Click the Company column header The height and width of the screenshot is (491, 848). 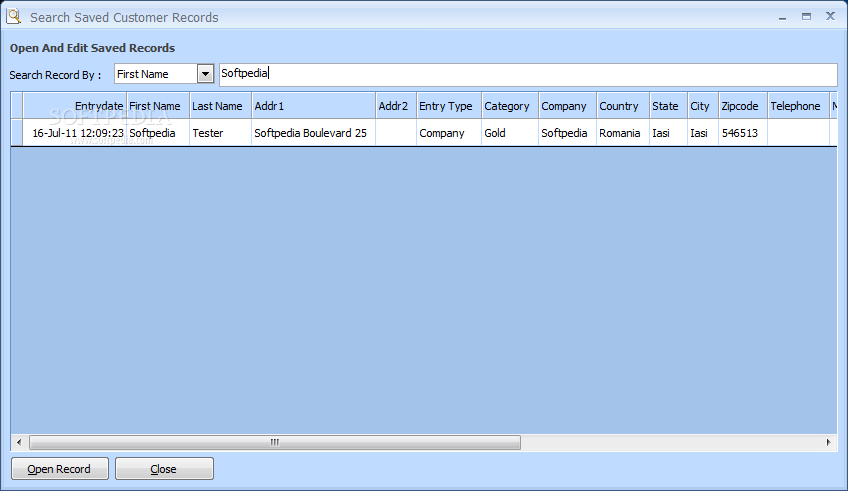568,106
